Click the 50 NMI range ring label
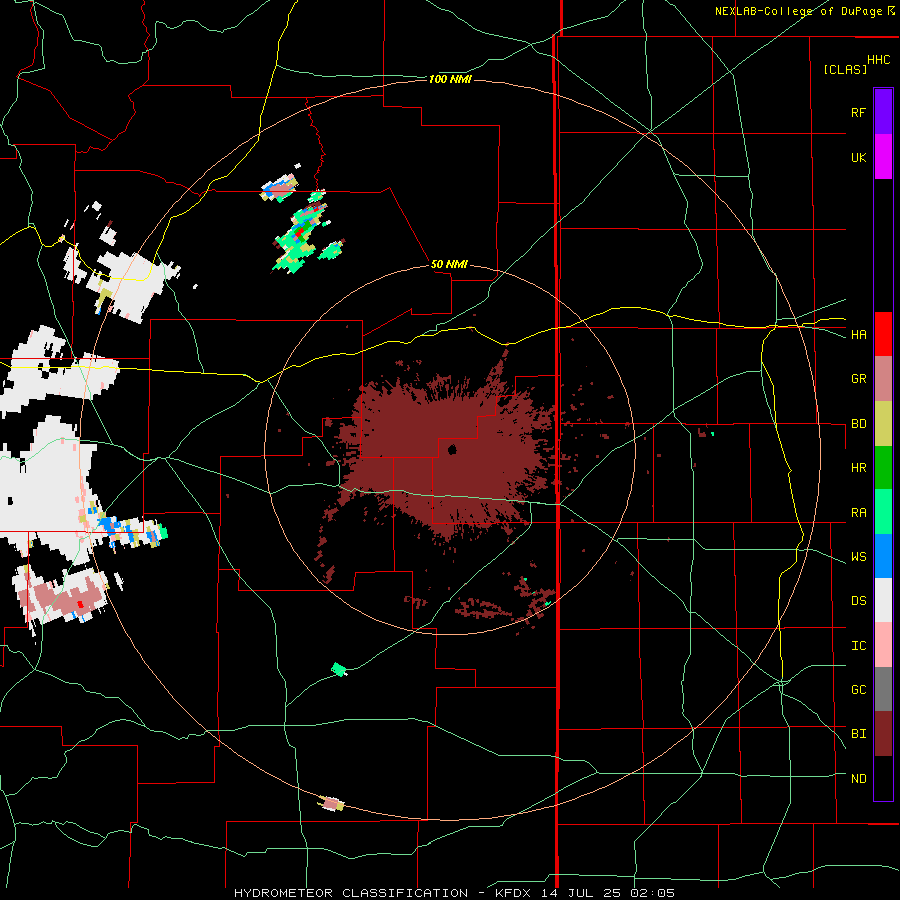Image resolution: width=900 pixels, height=900 pixels. [x=449, y=264]
